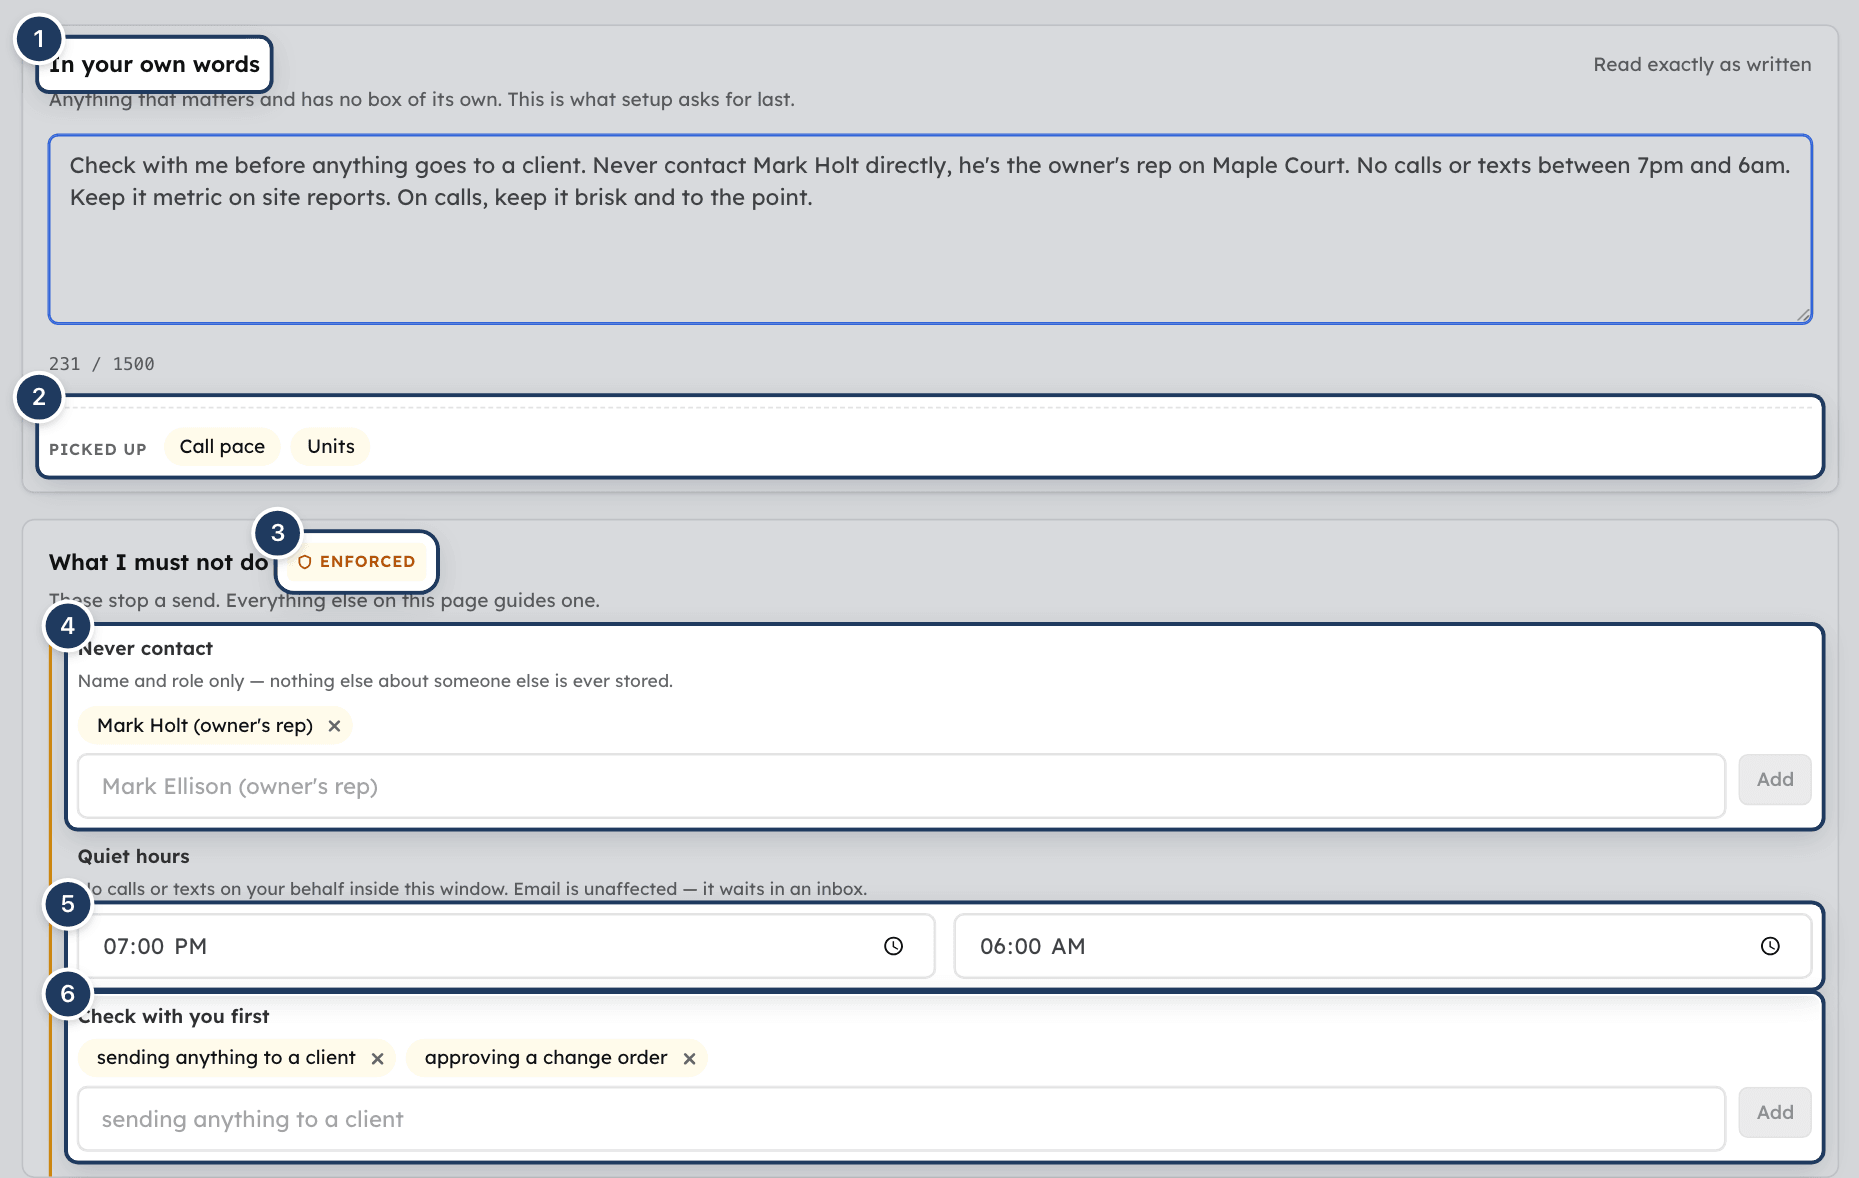The image size is (1859, 1178).
Task: Focus the 'In your own words' text area
Action: point(930,229)
